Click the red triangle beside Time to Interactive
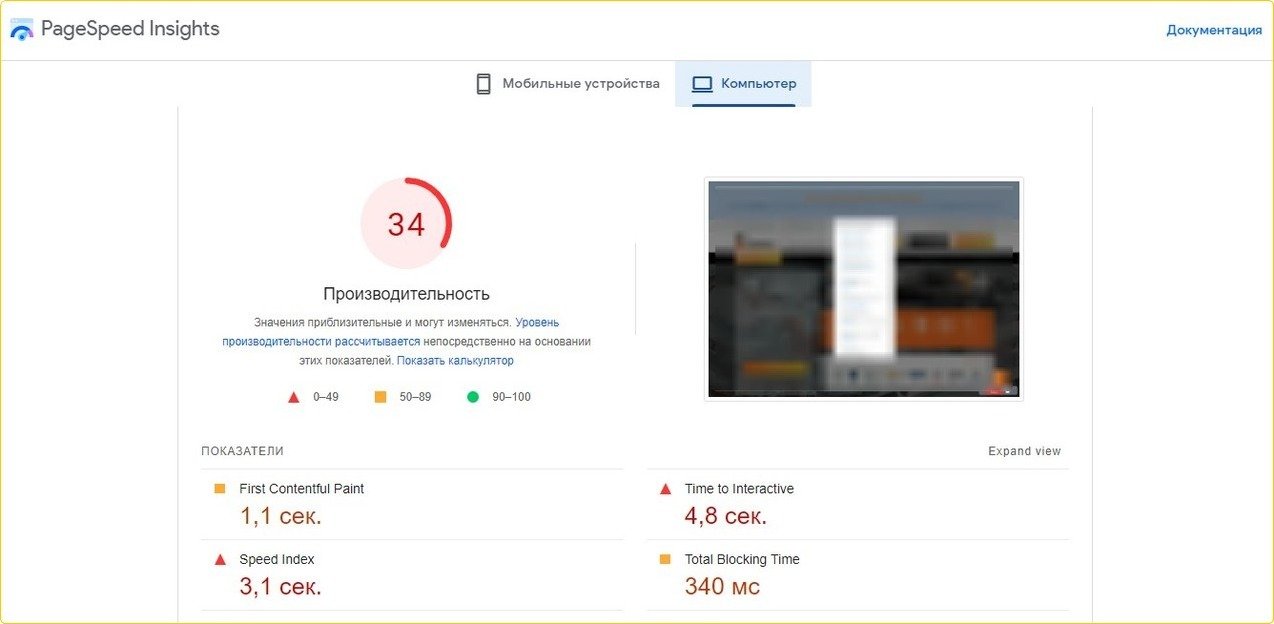This screenshot has height=624, width=1274. (665, 489)
